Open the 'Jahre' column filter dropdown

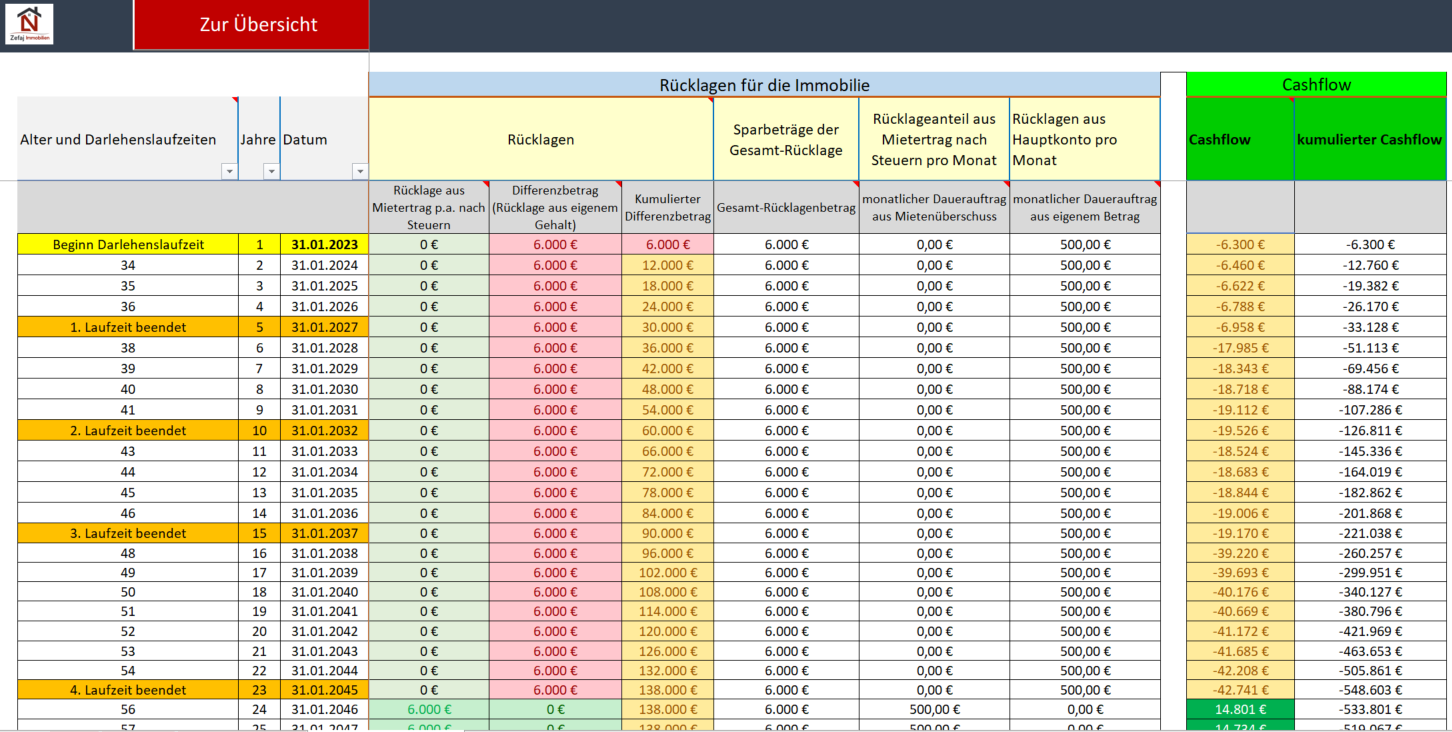(x=271, y=171)
